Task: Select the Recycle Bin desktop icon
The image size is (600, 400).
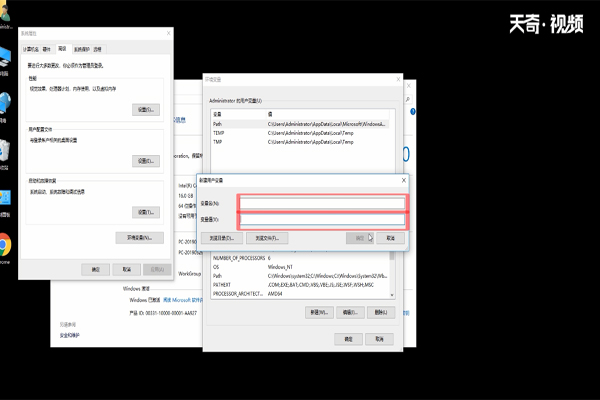Action: (x=4, y=151)
